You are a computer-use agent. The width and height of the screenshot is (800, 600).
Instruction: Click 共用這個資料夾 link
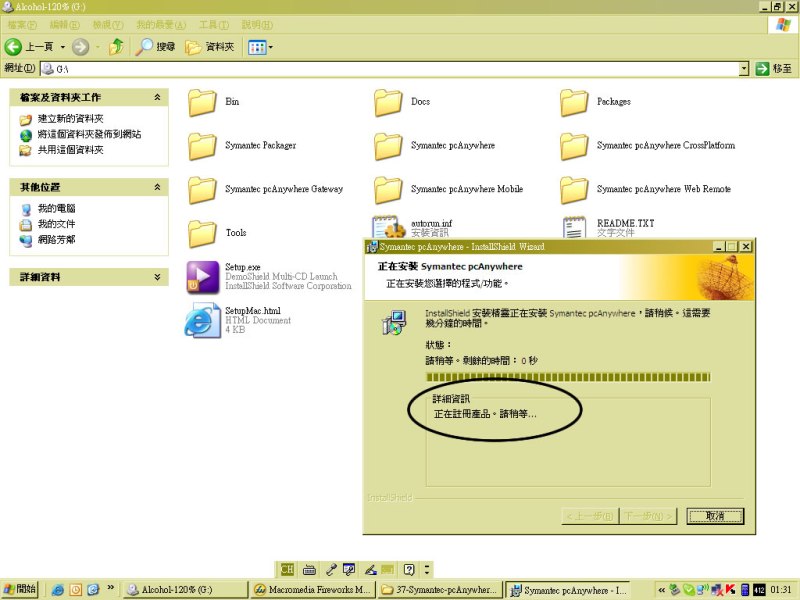click(x=70, y=150)
